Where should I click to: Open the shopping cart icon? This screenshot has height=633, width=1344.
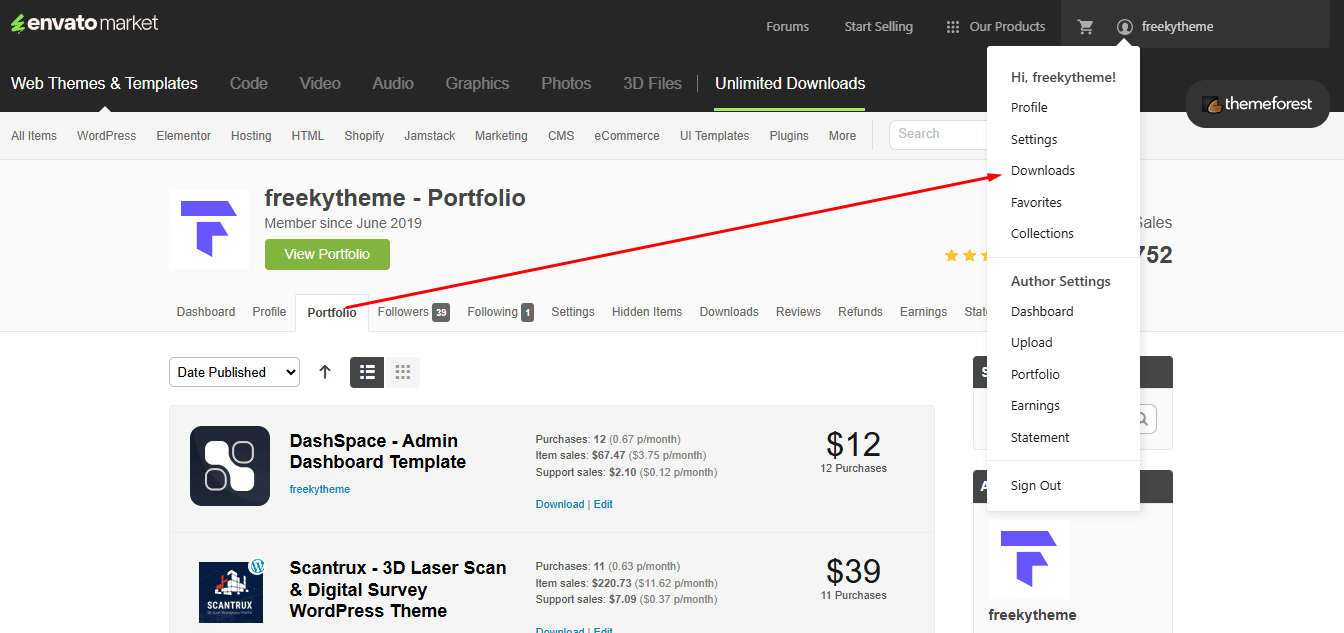tap(1085, 27)
